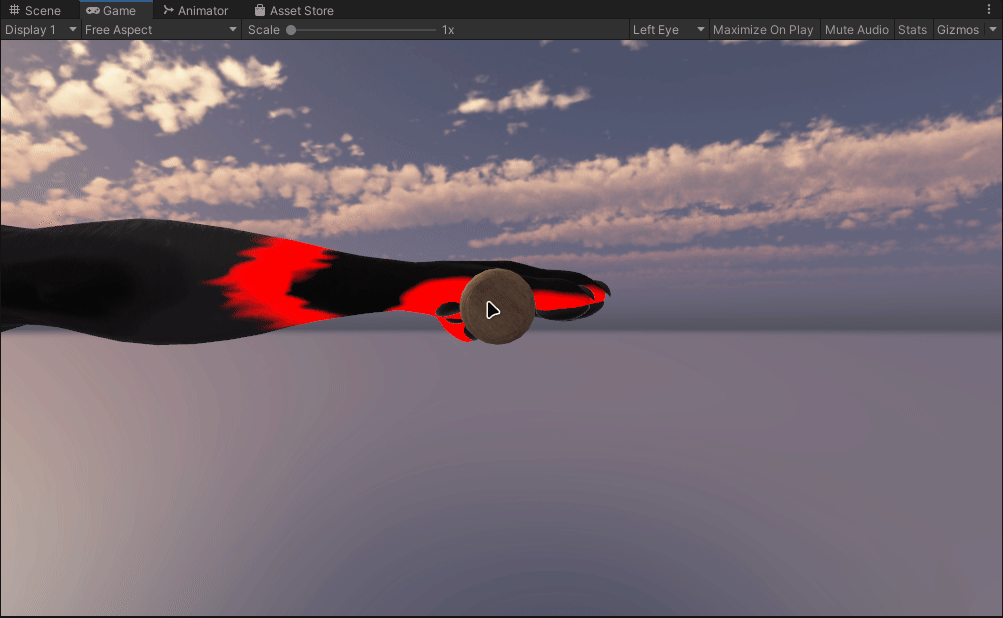This screenshot has height=618, width=1003.
Task: Open the Left Eye dropdown
Action: [668, 30]
